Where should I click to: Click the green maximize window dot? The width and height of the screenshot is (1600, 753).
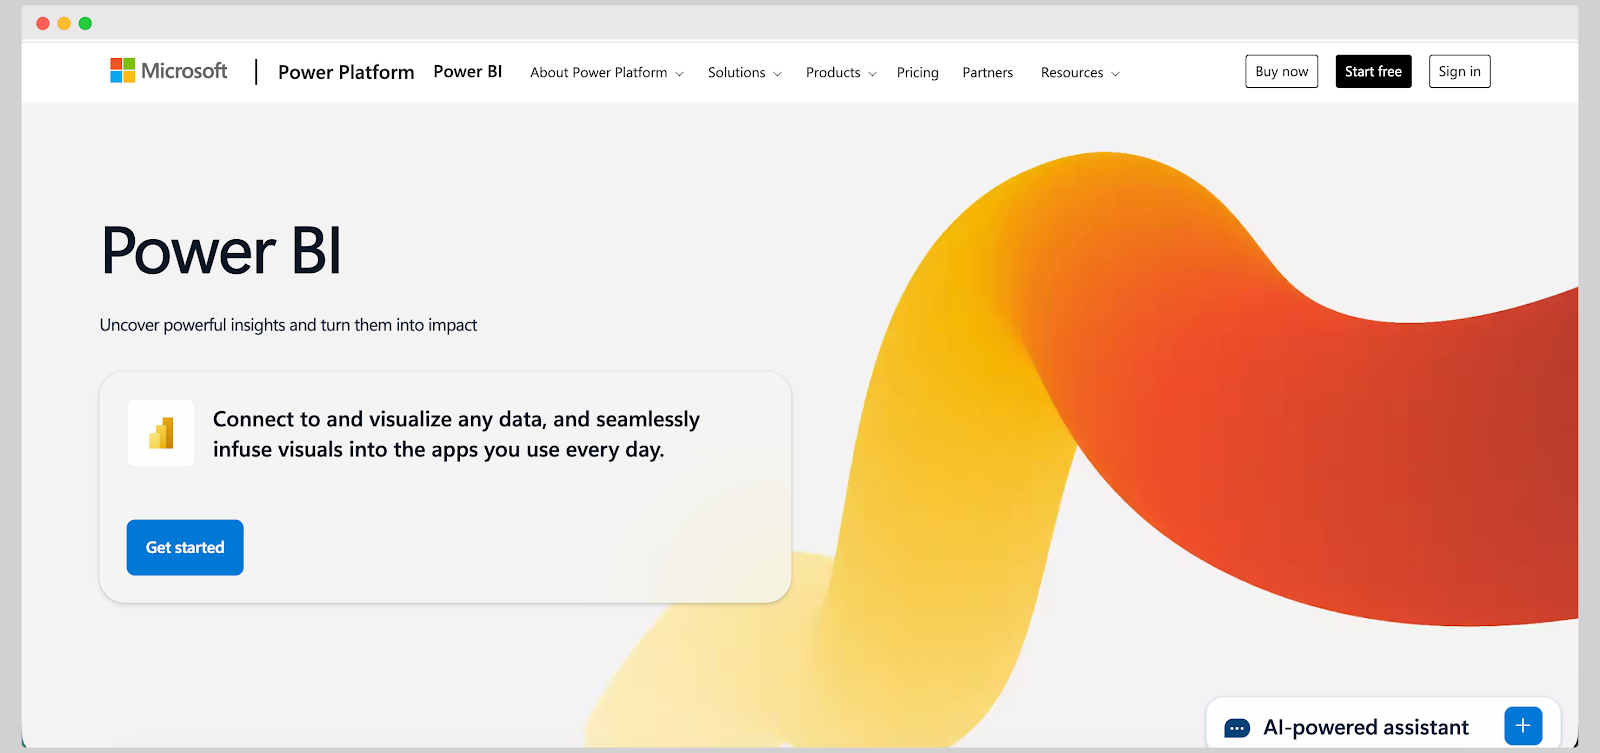click(x=85, y=23)
